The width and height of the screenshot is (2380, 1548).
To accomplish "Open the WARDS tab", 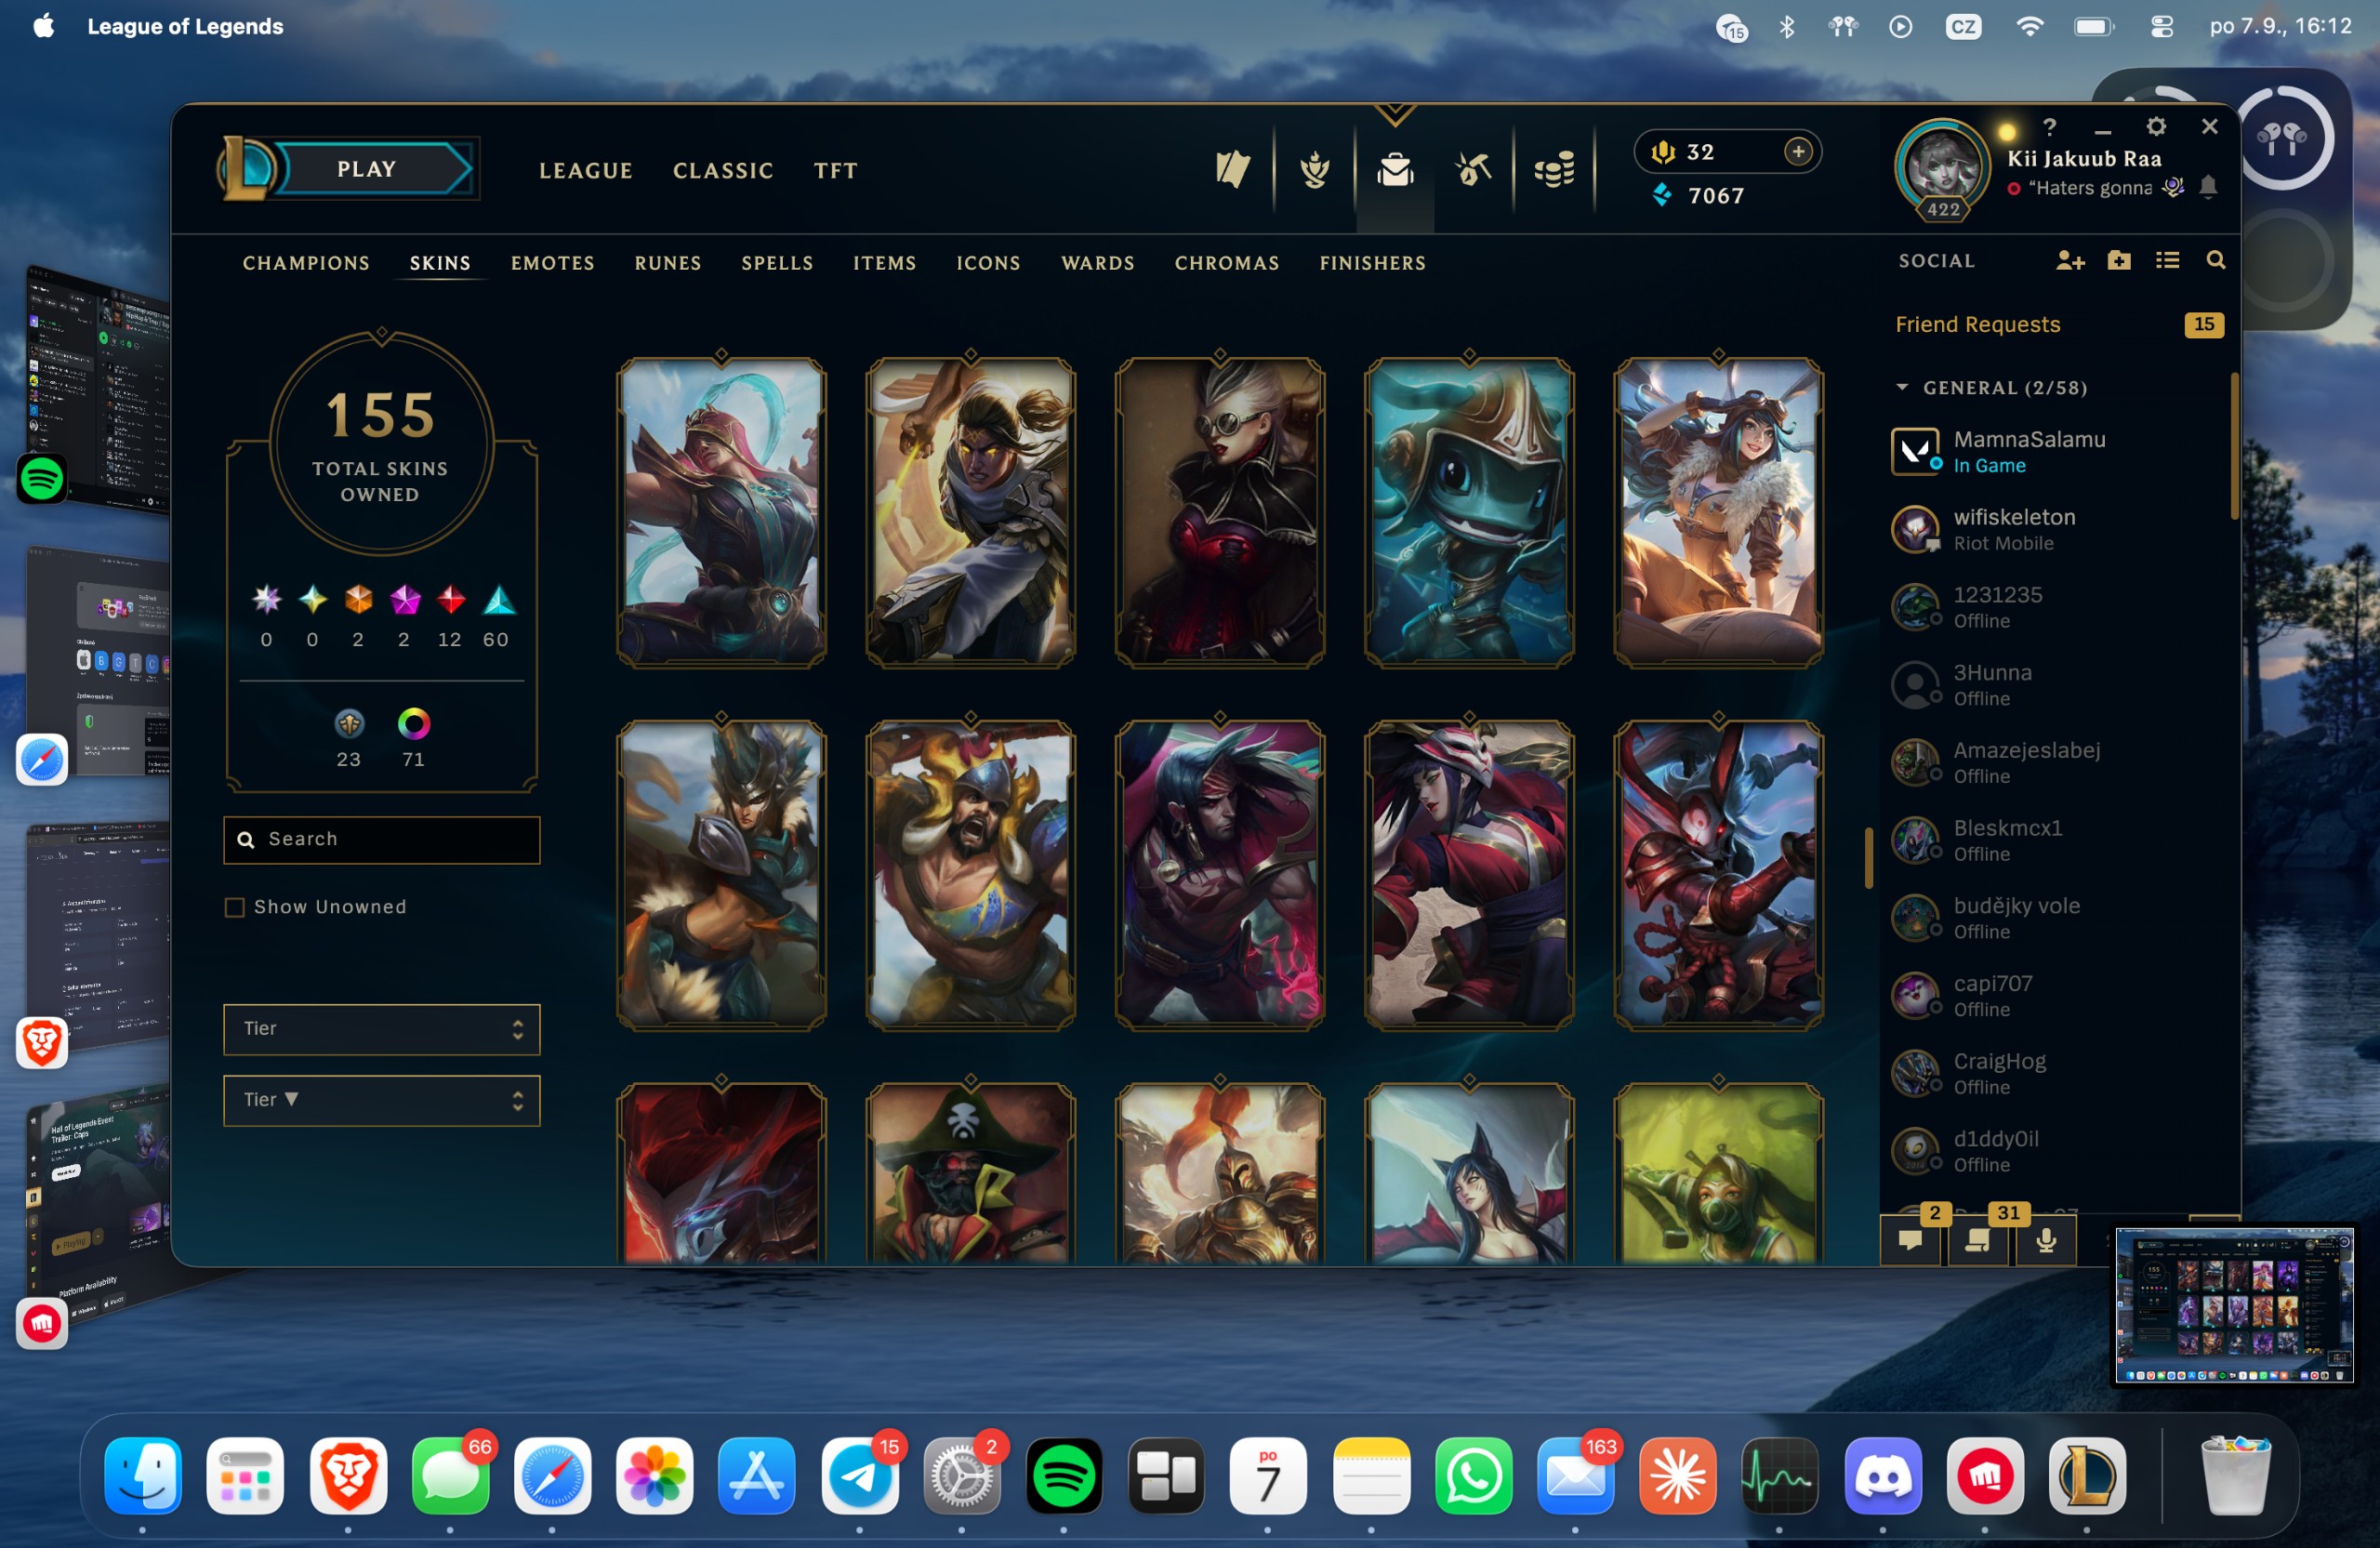I will (1097, 263).
